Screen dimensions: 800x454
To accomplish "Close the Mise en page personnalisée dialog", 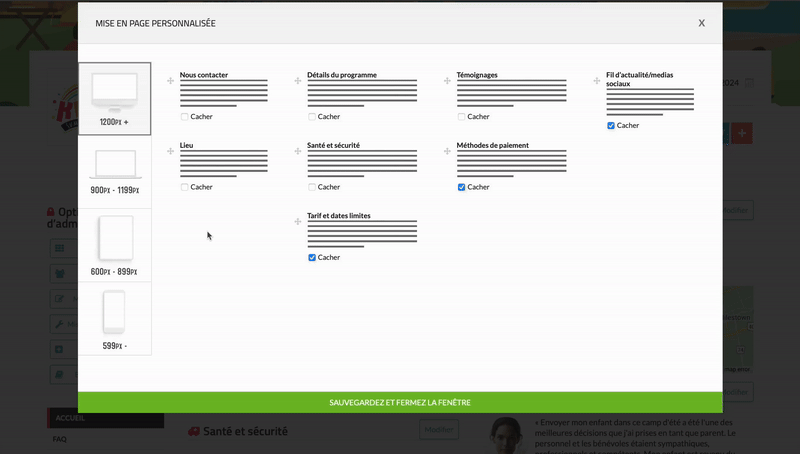I will coord(702,23).
